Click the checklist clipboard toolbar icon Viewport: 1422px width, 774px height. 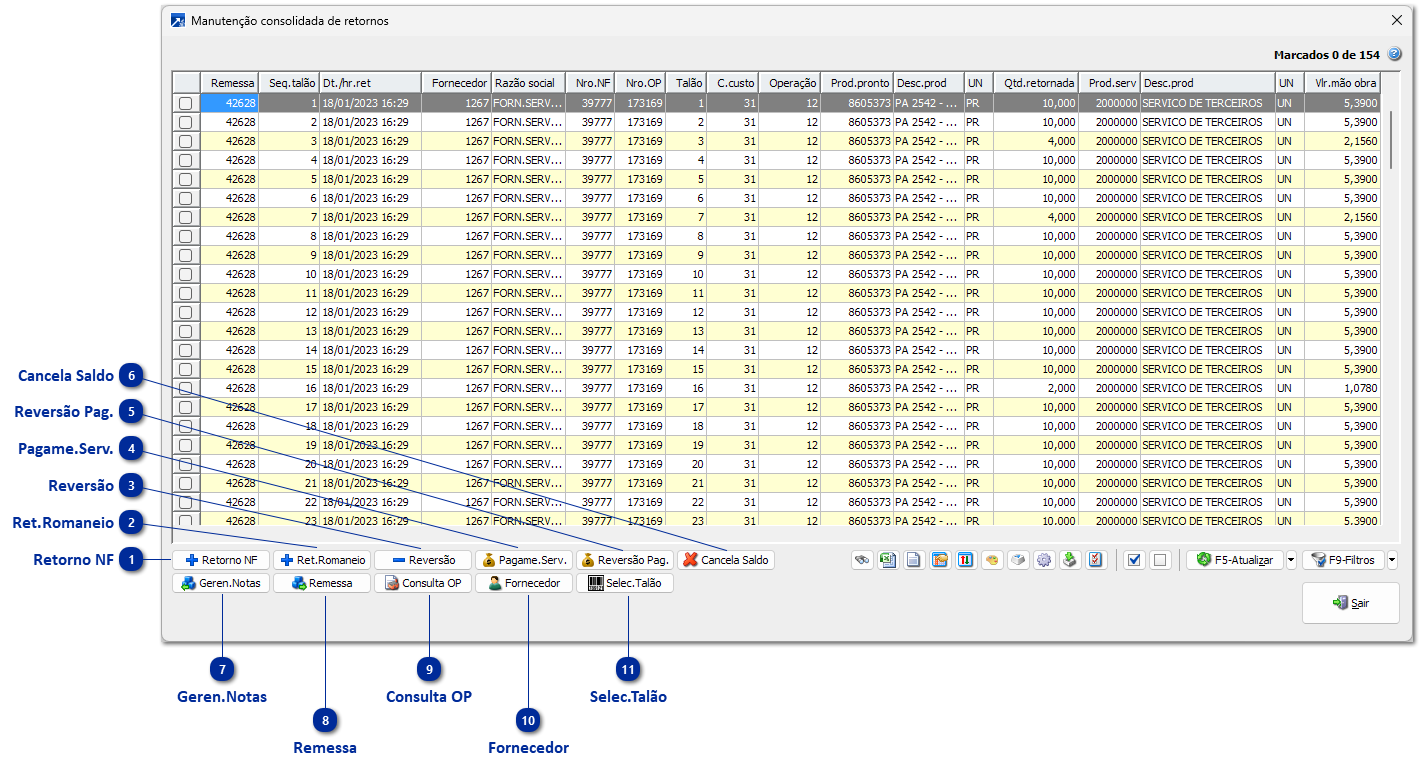click(x=1096, y=560)
